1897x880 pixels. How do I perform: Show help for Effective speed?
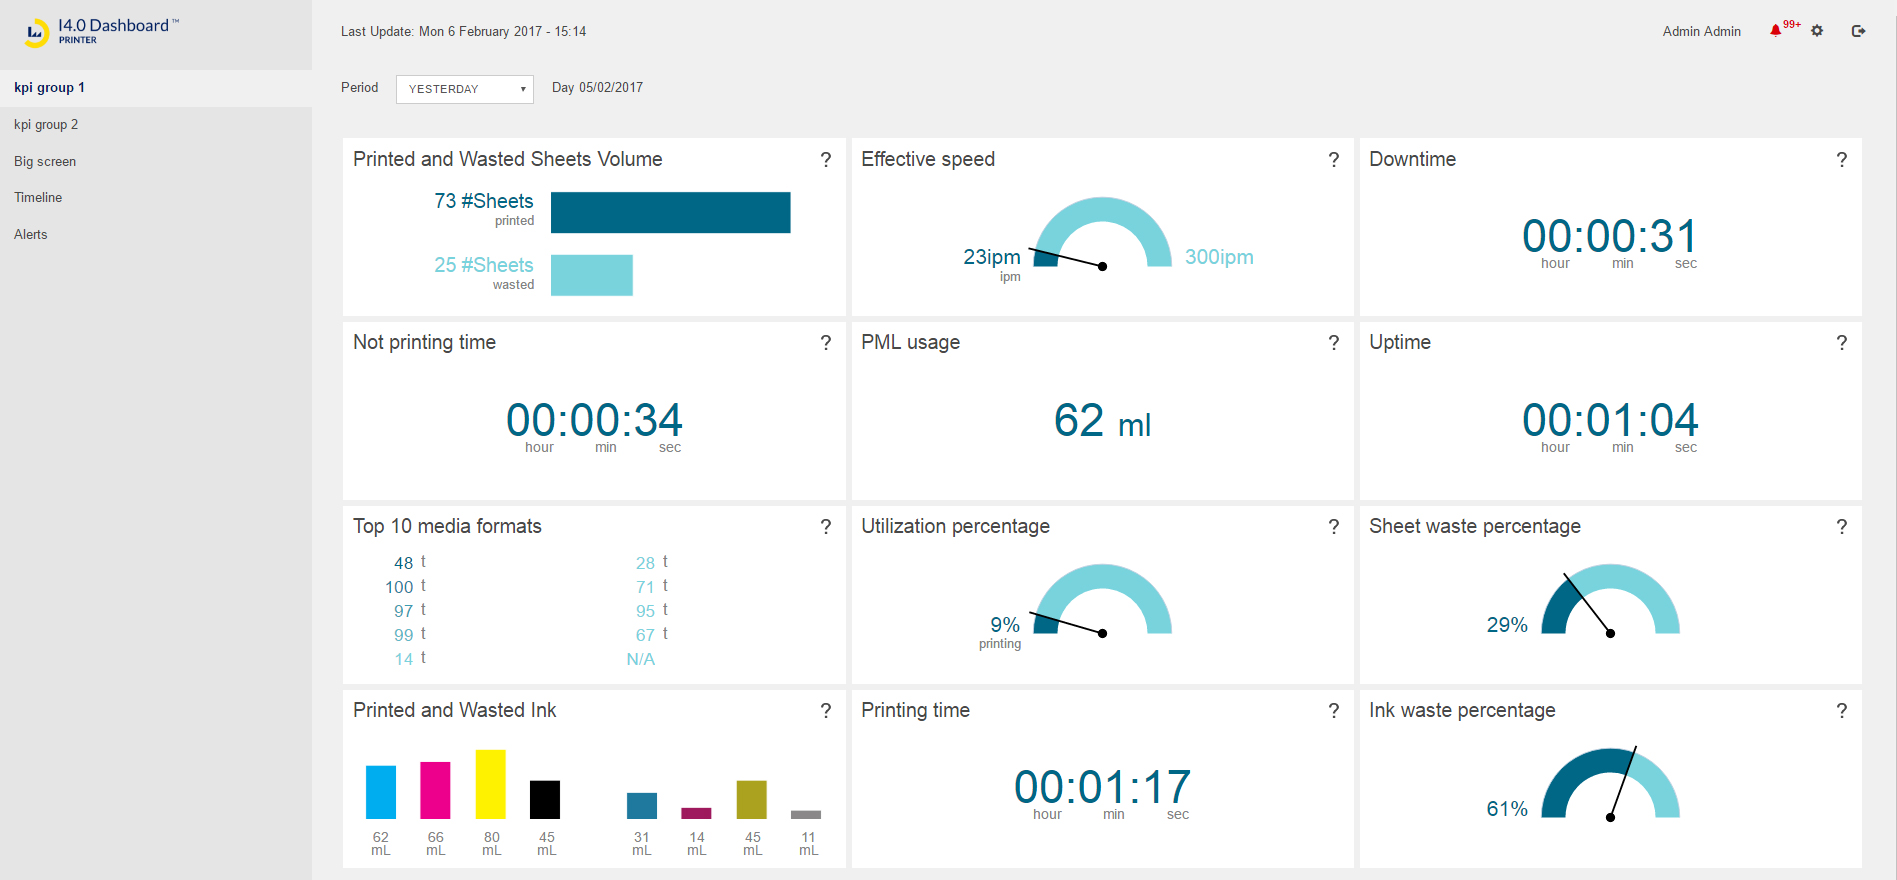coord(1333,160)
